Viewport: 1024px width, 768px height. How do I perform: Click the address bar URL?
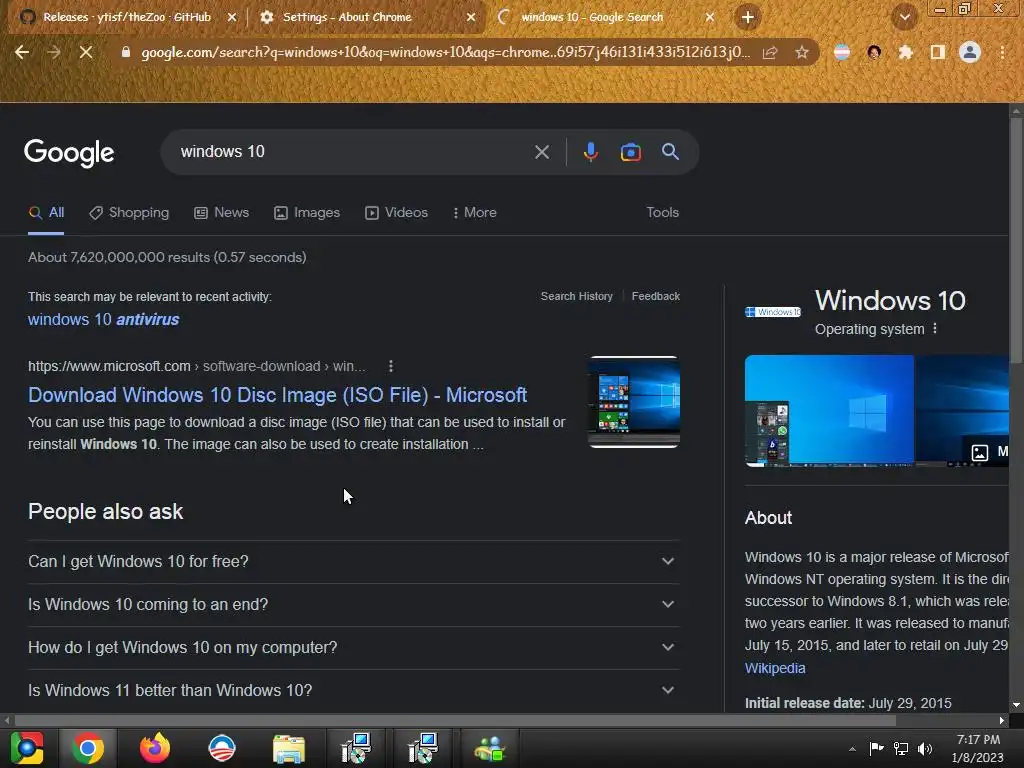click(x=445, y=53)
